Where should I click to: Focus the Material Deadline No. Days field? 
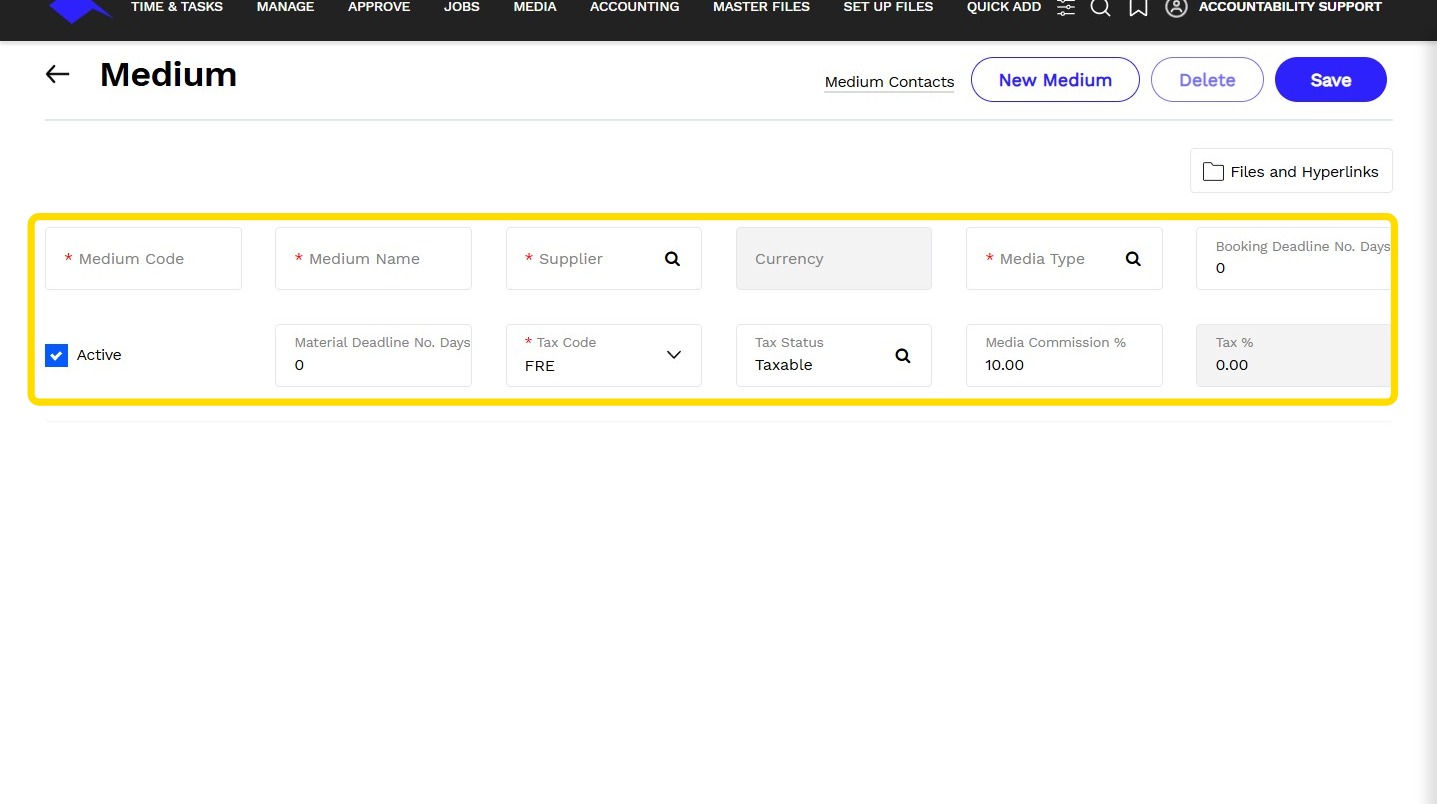point(373,355)
